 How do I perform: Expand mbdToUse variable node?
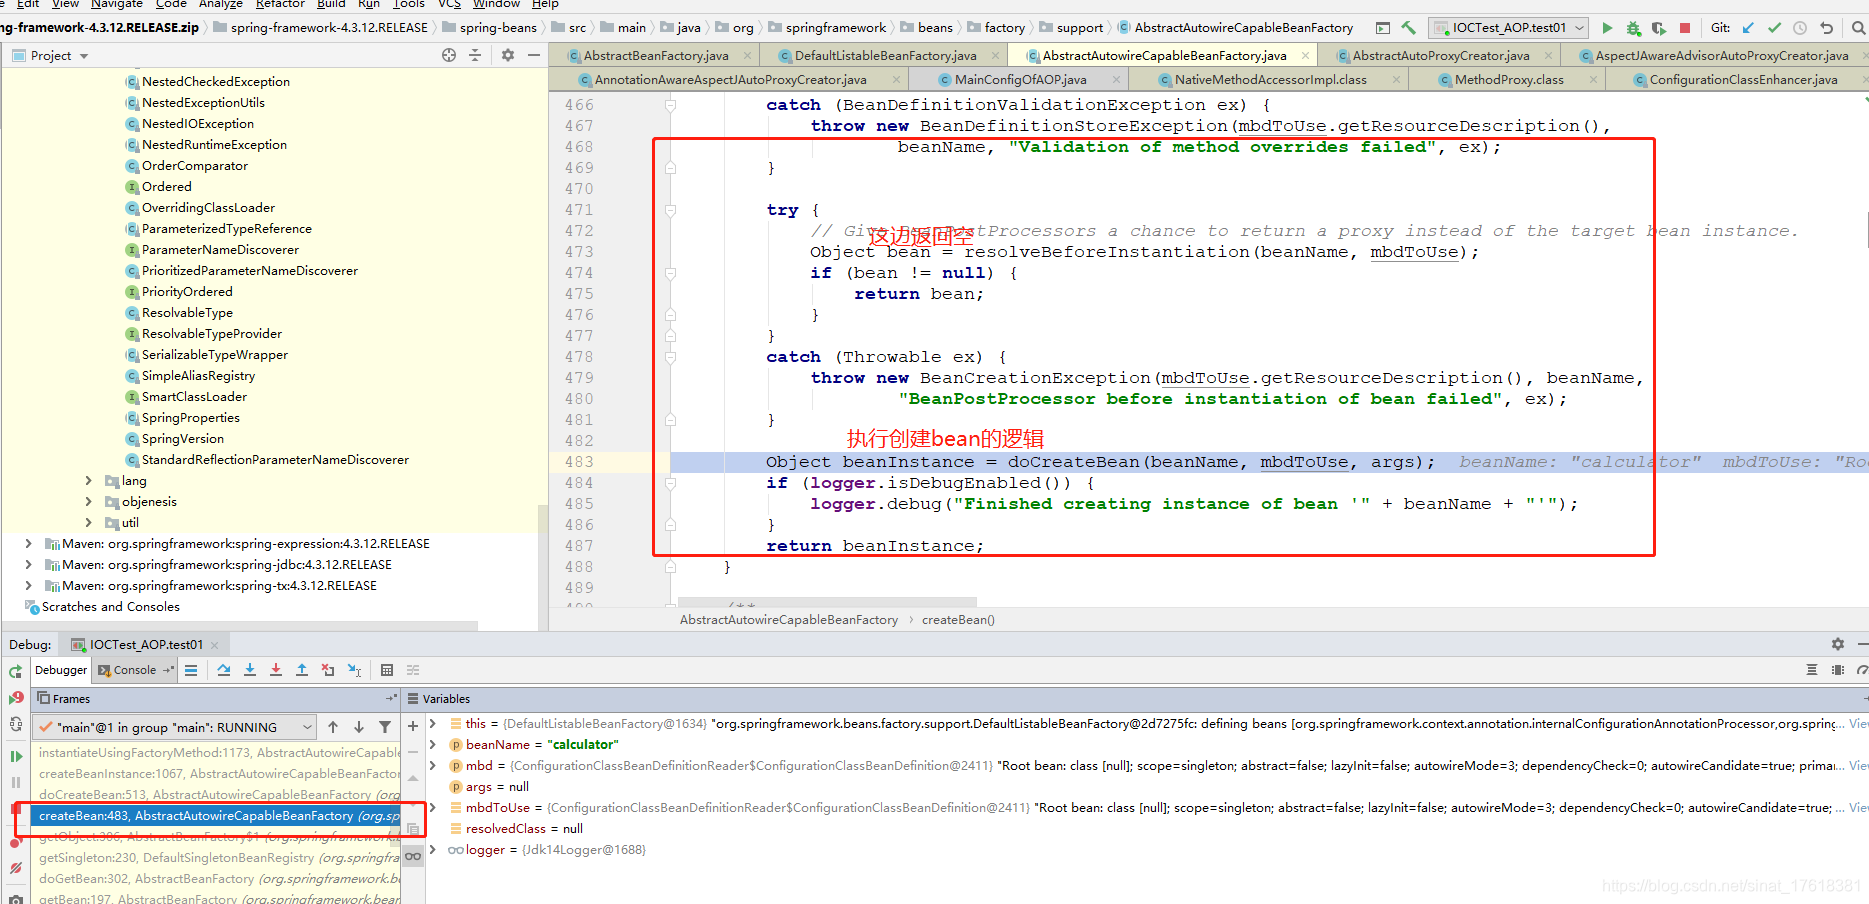[433, 807]
